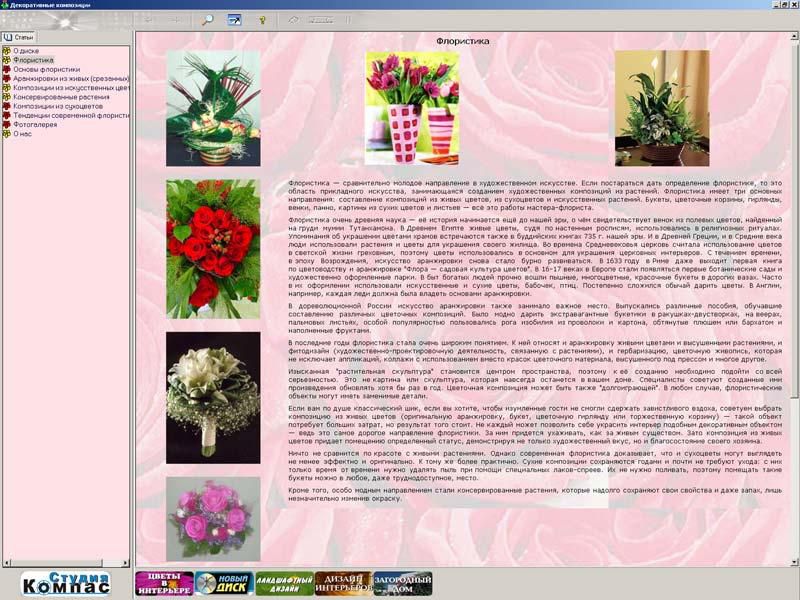Click the Студия Компас logo

coord(66,583)
